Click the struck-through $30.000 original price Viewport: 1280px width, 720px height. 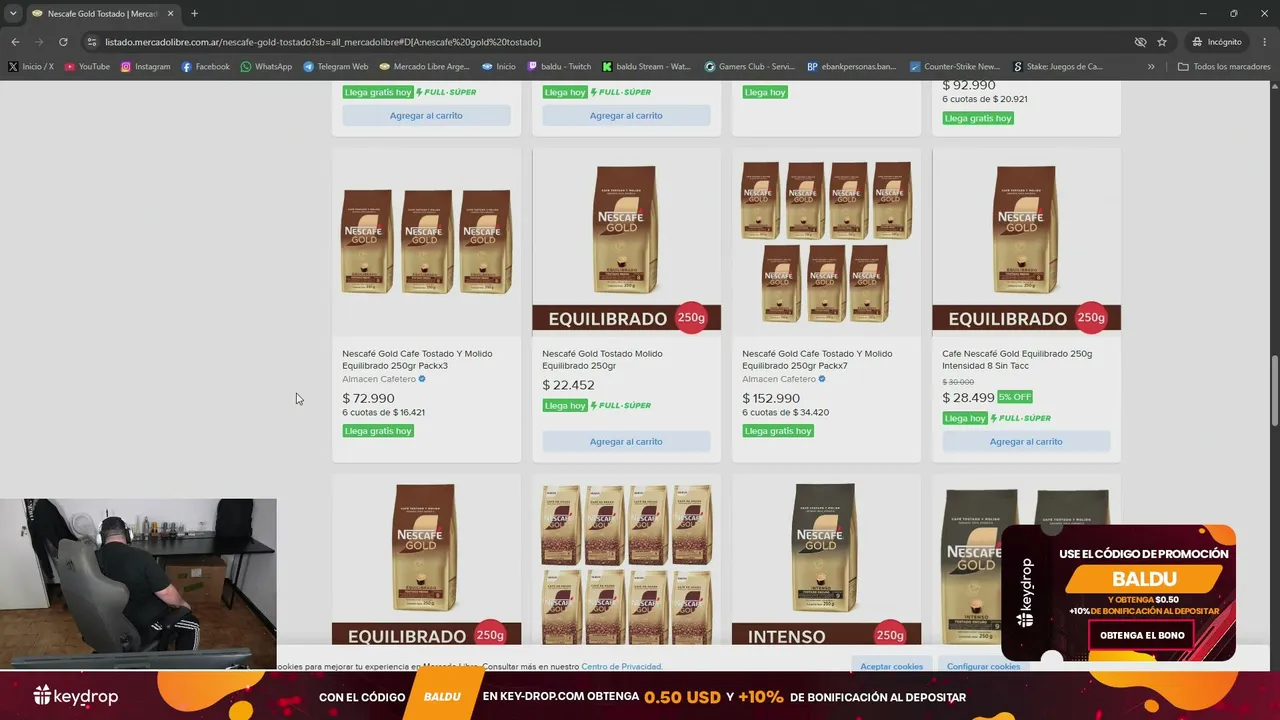point(960,382)
